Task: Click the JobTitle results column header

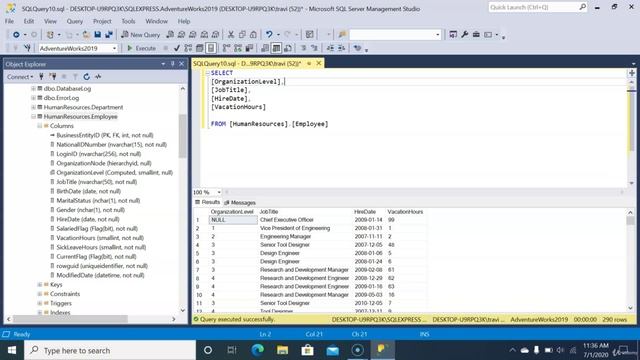Action: [x=269, y=212]
